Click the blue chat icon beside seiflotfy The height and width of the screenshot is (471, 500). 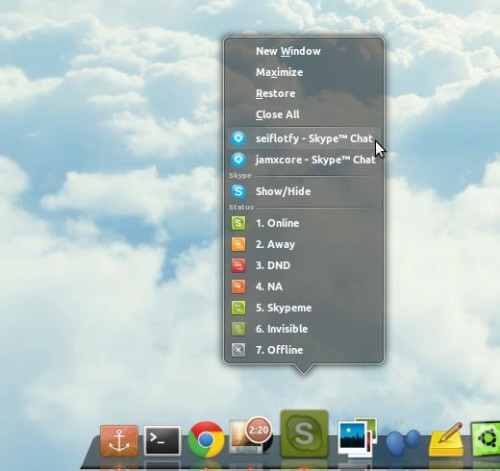pos(238,139)
